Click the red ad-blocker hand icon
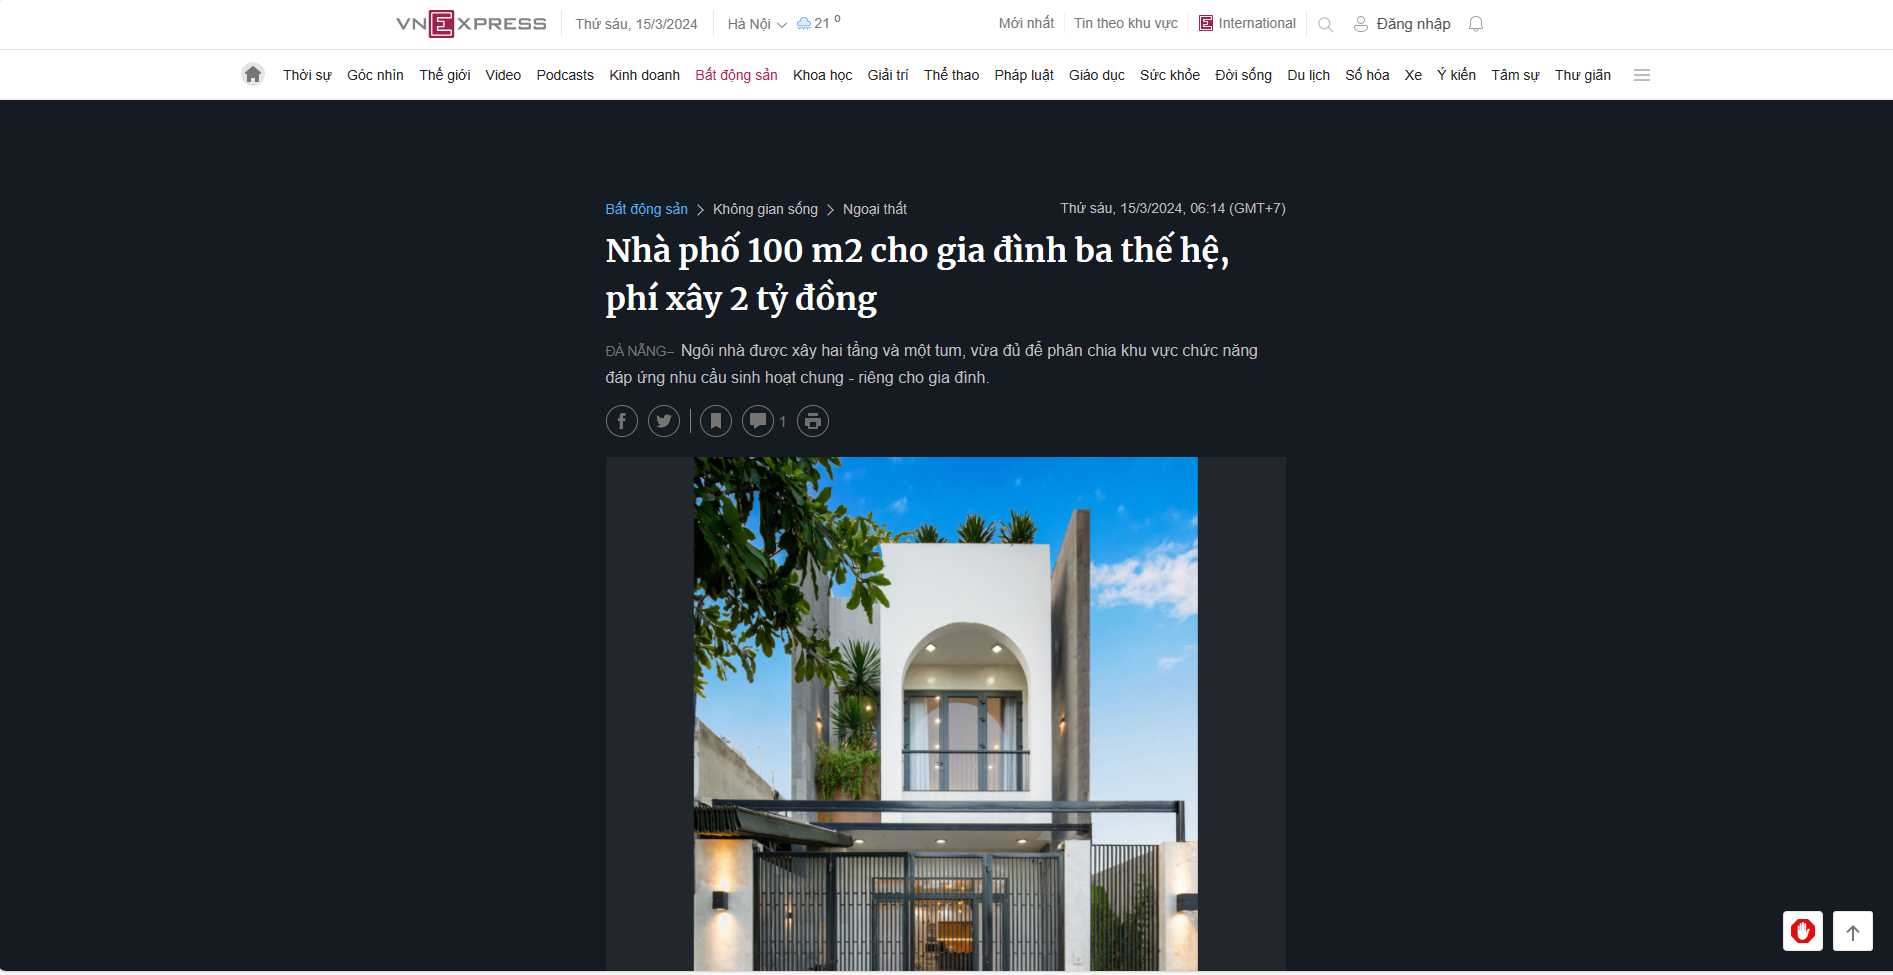1893x975 pixels. pyautogui.click(x=1803, y=931)
